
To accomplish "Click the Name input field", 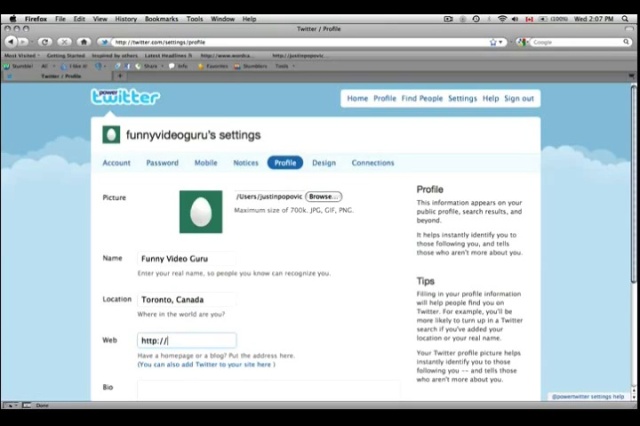I will 187,259.
